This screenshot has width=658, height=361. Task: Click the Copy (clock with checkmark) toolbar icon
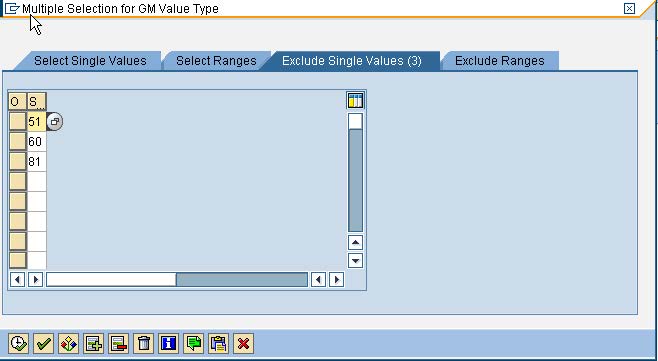[x=18, y=344]
